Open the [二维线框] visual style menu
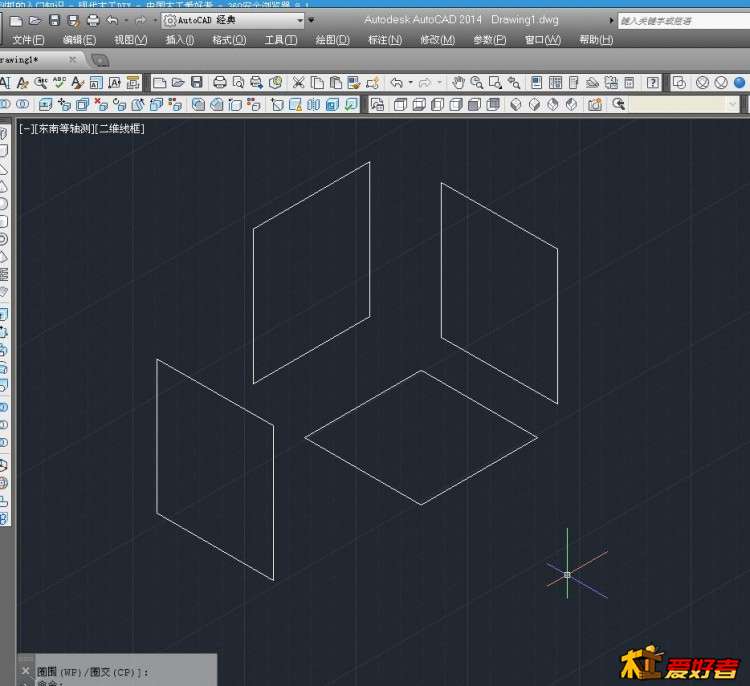Viewport: 750px width, 686px height. tap(120, 129)
